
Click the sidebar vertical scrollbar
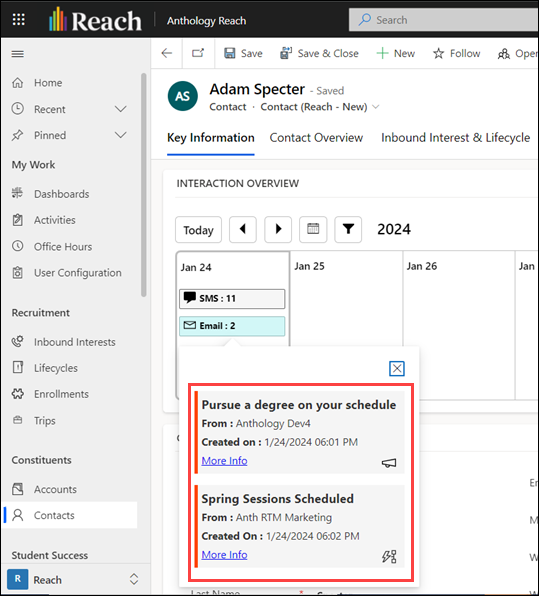pos(143,185)
